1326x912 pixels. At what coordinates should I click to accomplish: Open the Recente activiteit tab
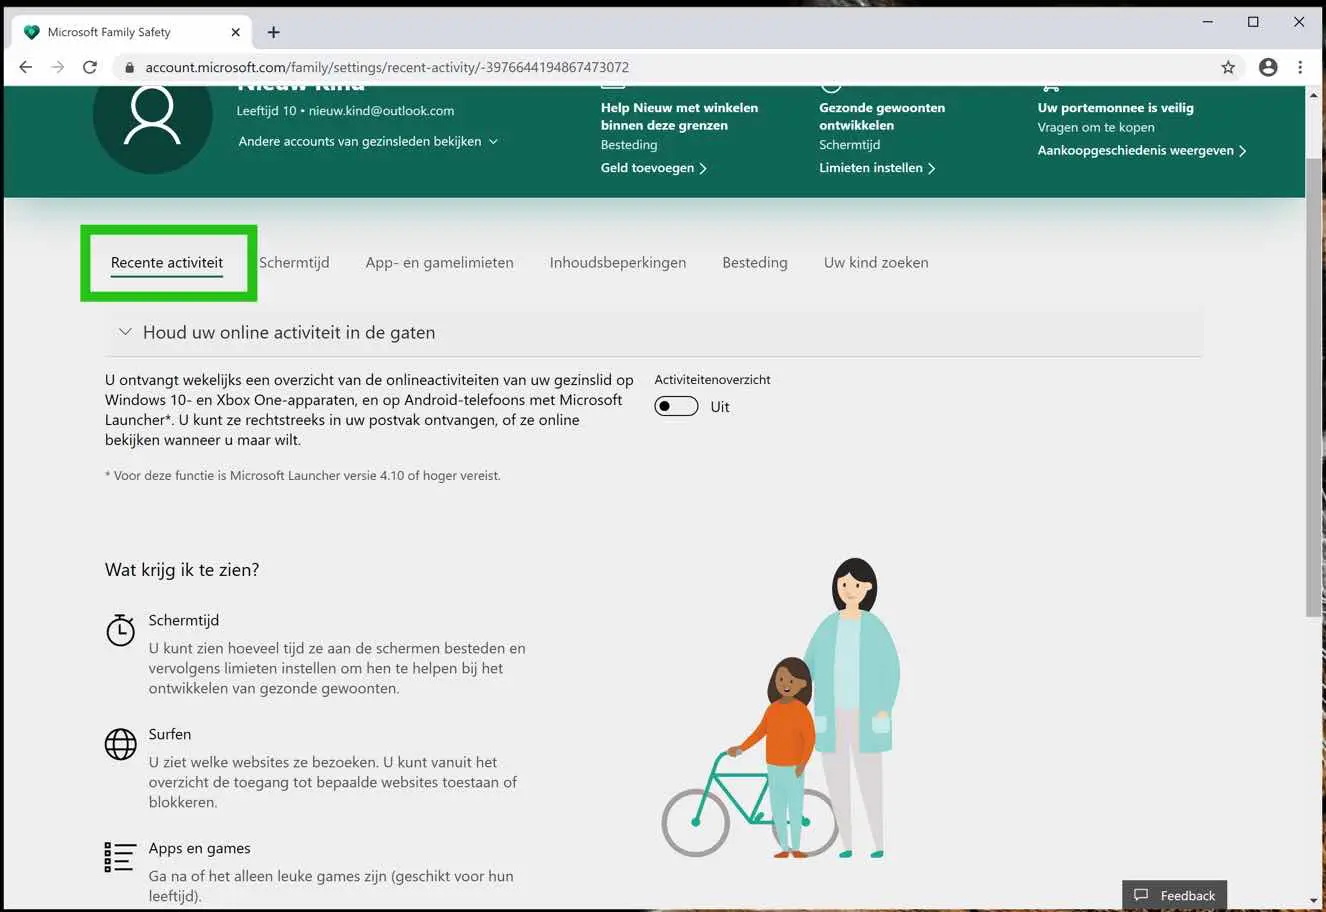point(167,263)
